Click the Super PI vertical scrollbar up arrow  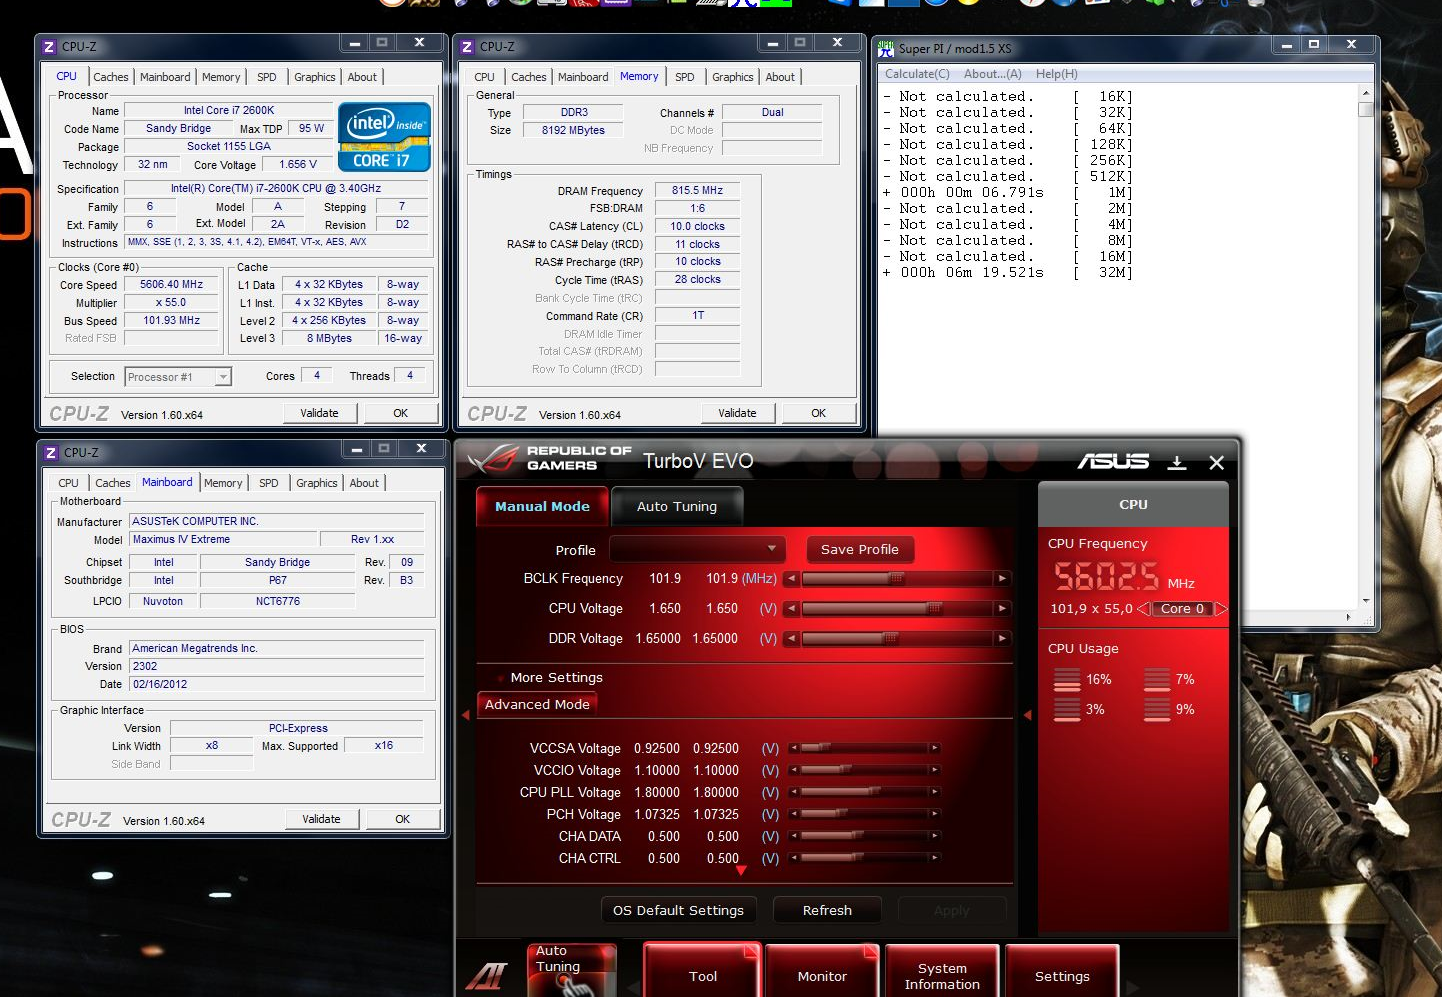point(1366,93)
